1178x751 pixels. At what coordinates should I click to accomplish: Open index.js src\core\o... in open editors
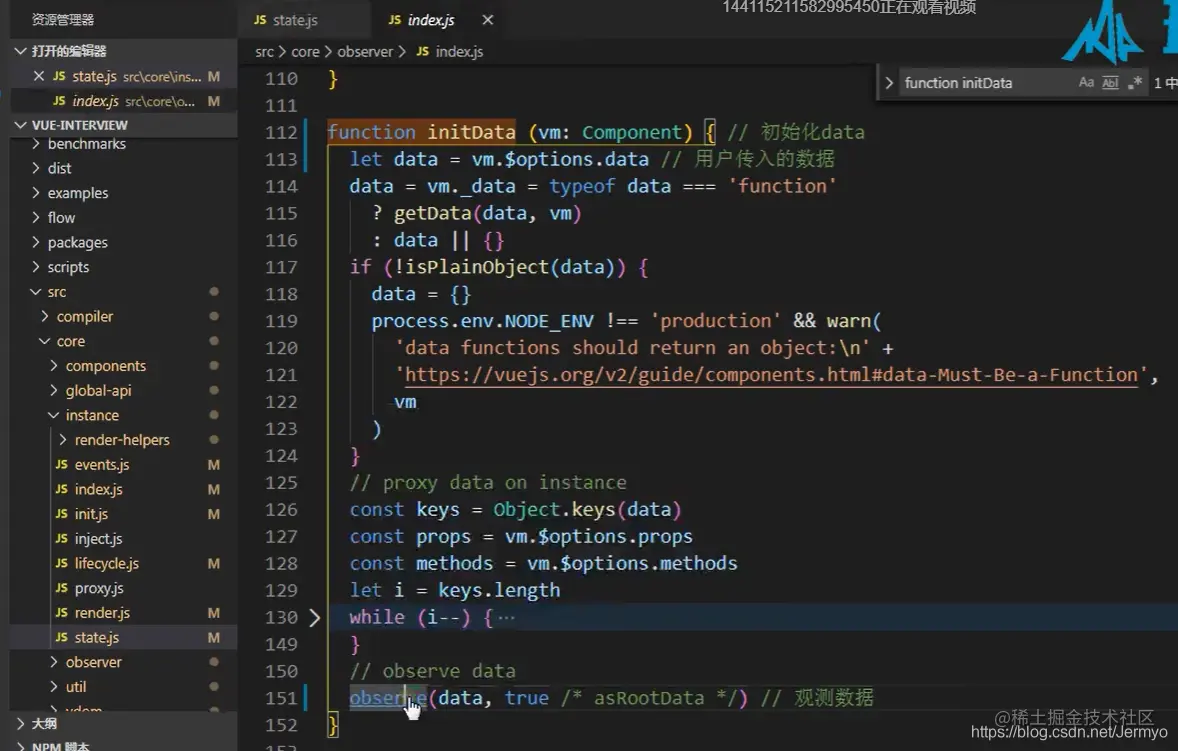(x=124, y=101)
